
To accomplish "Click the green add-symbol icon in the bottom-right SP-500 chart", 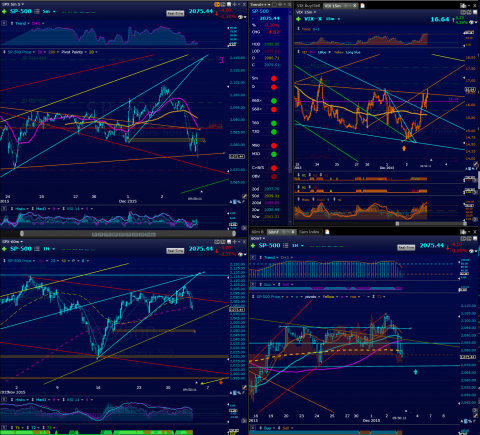I will pyautogui.click(x=253, y=246).
